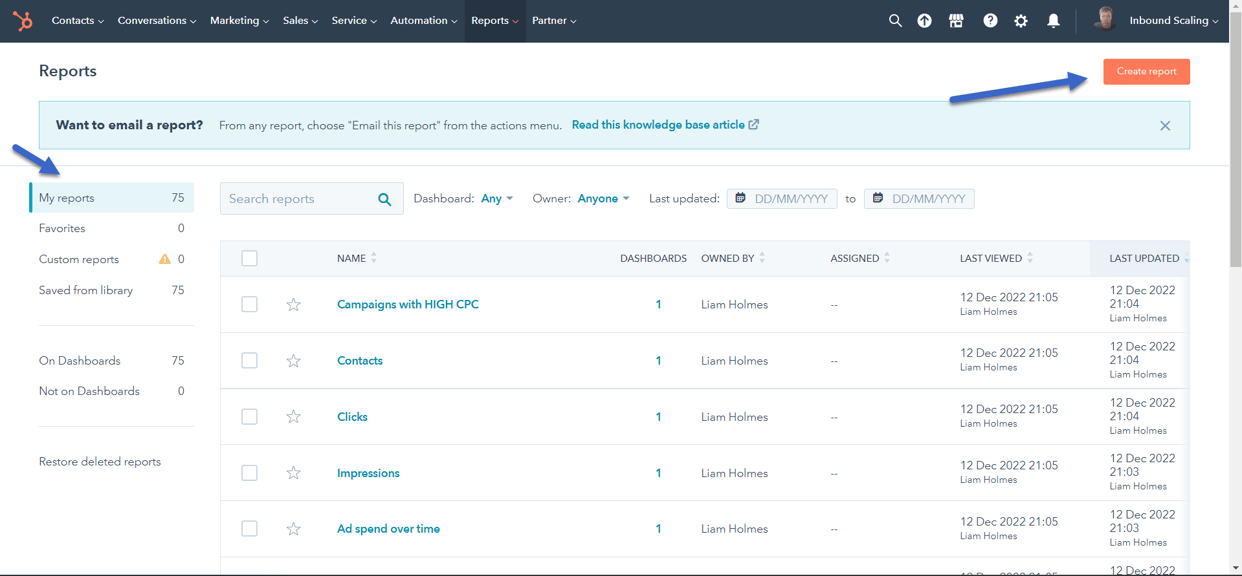Image resolution: width=1242 pixels, height=576 pixels.
Task: Star the Clicks report
Action: click(x=293, y=417)
